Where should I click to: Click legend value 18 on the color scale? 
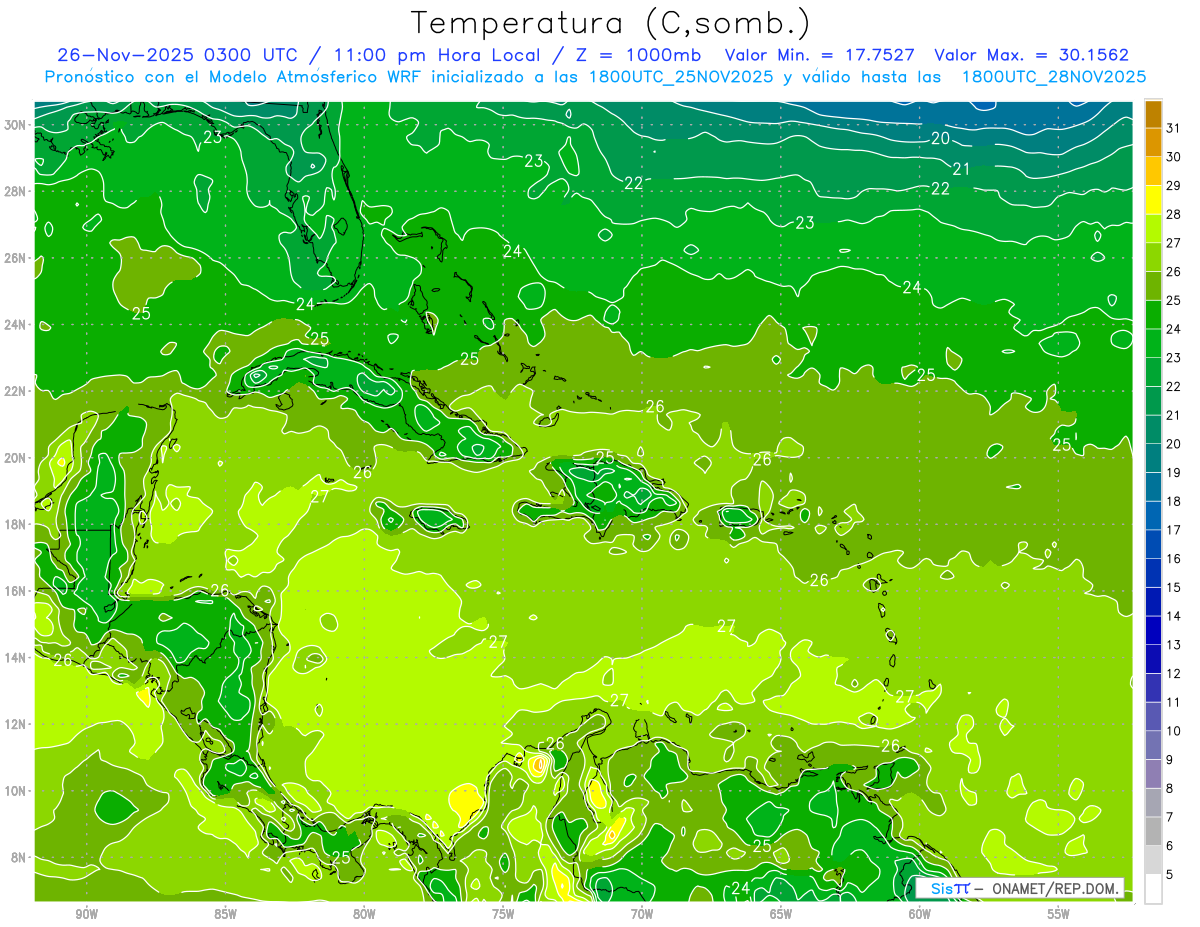click(1174, 501)
